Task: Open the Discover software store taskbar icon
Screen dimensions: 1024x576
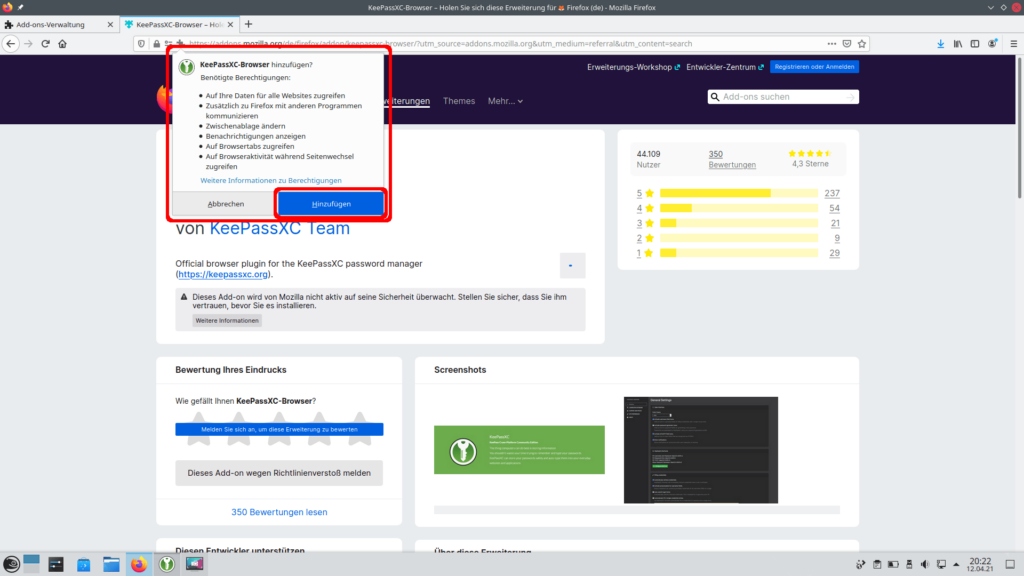Action: point(84,564)
